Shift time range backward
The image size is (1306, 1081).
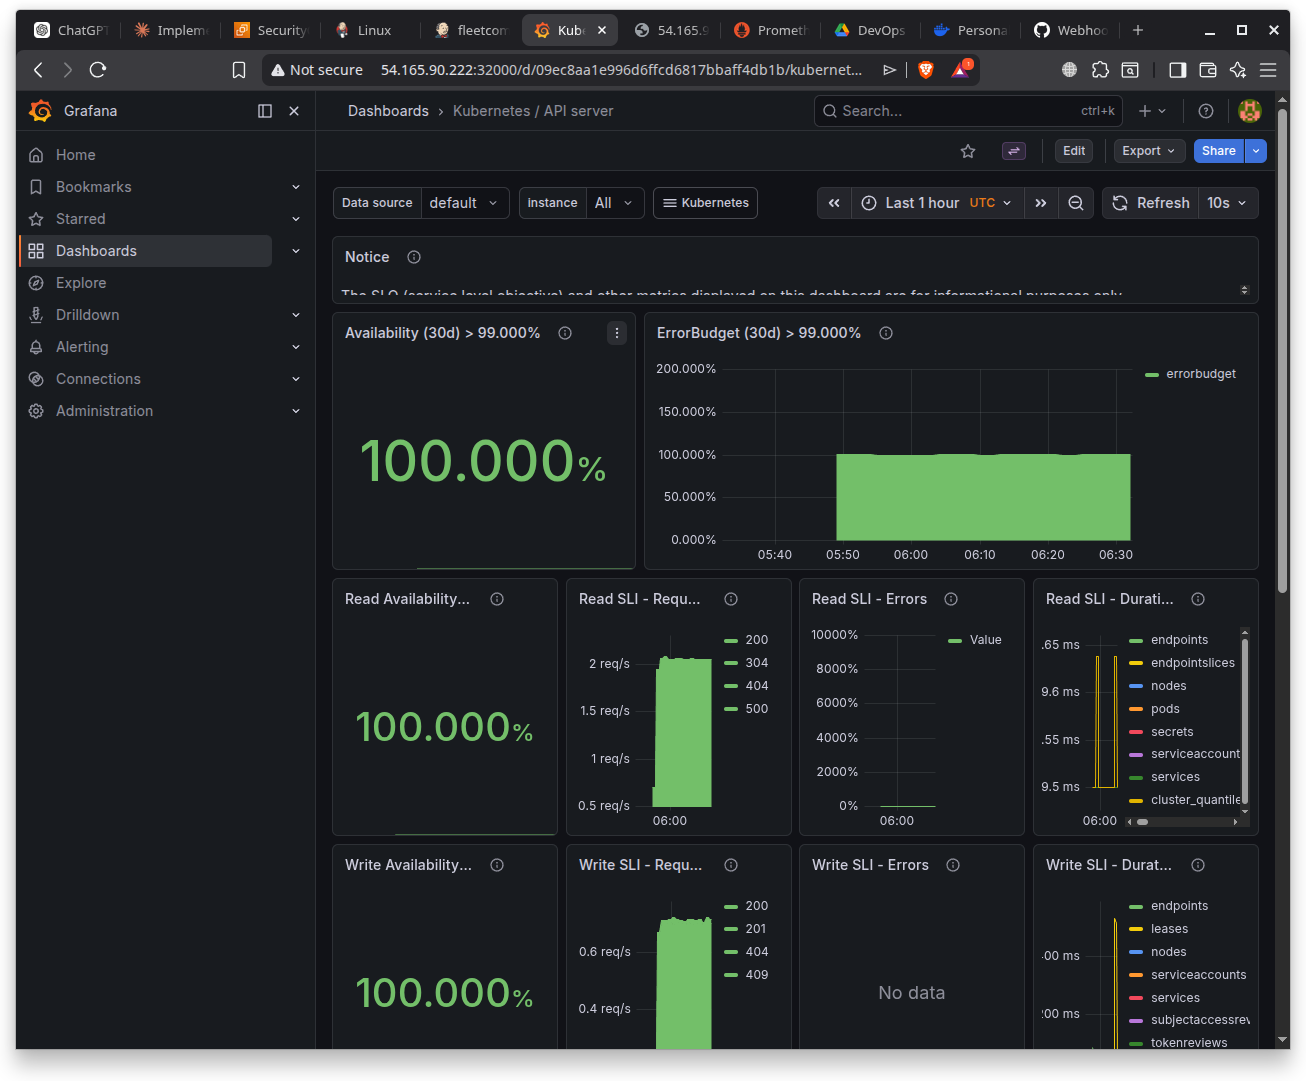pos(834,203)
